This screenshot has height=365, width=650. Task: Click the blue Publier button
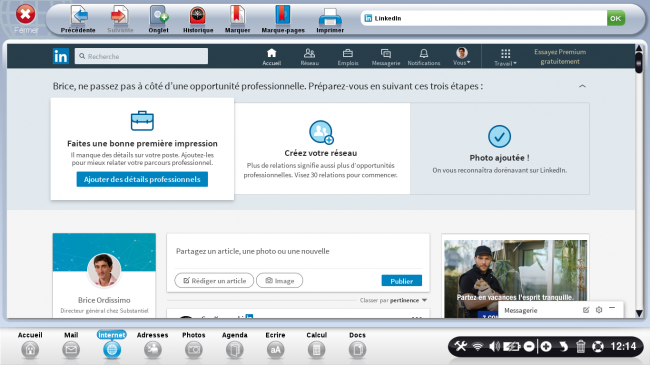pyautogui.click(x=402, y=281)
